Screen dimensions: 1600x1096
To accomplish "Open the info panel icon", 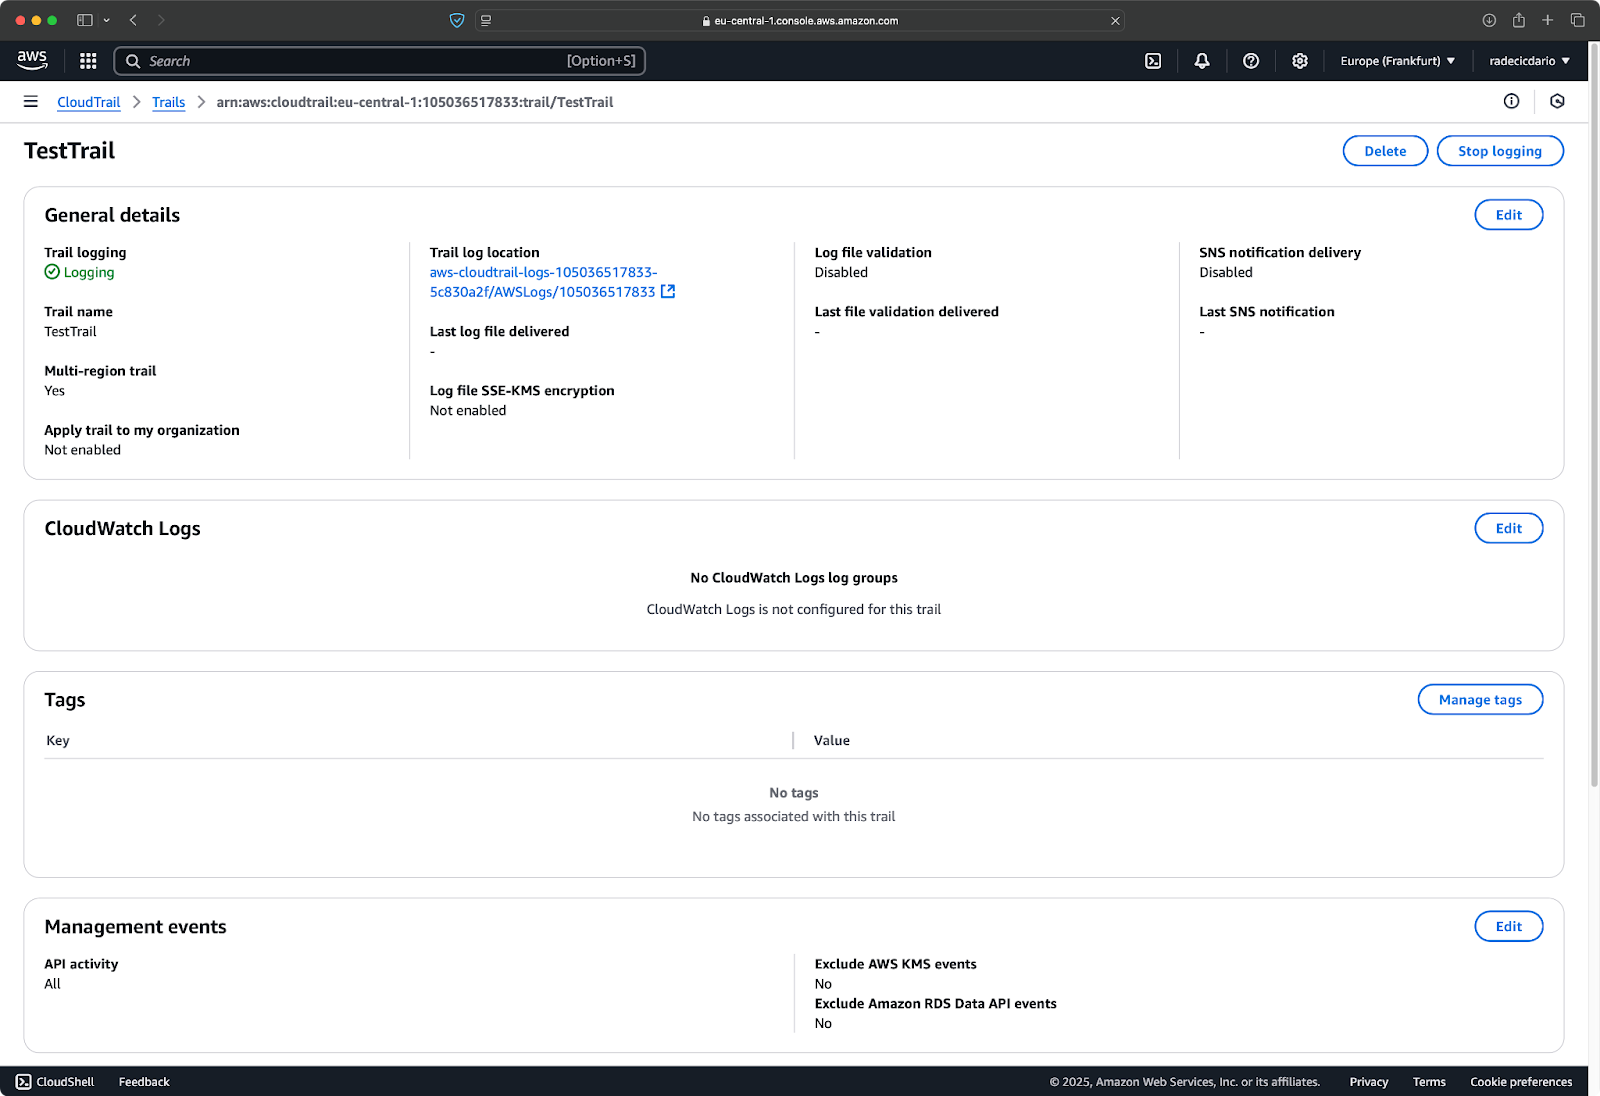I will pos(1511,101).
